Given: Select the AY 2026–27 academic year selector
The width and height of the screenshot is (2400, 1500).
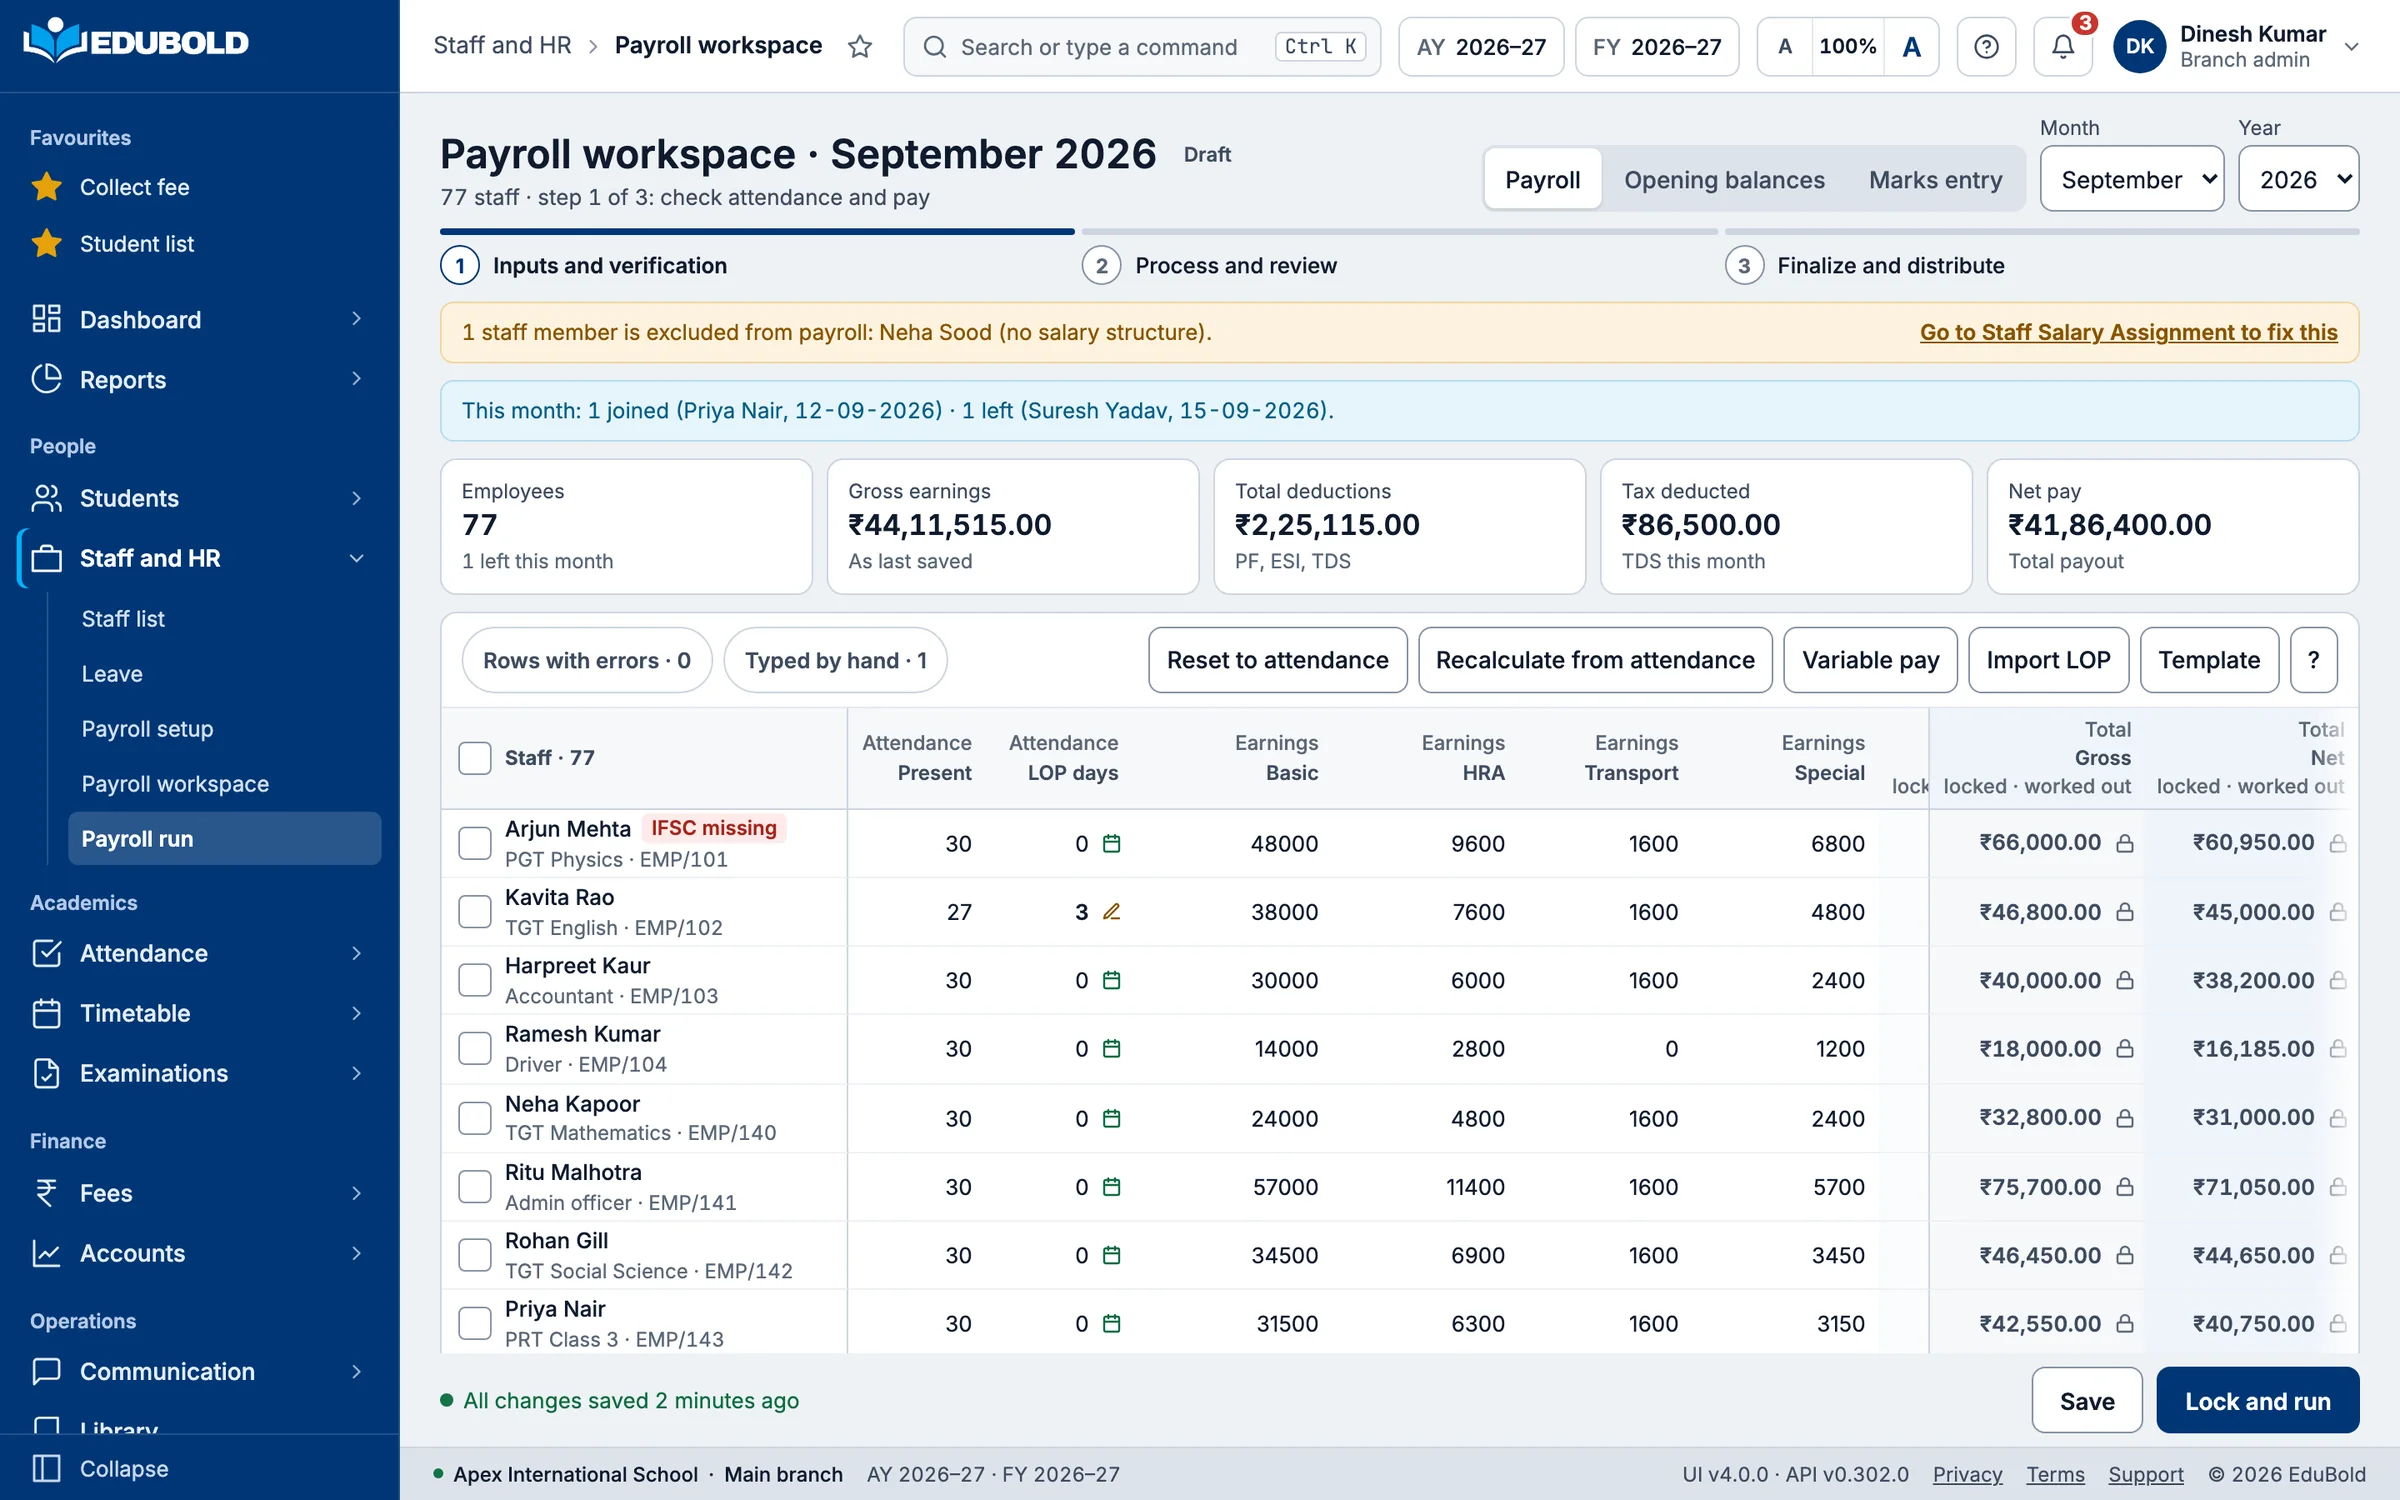Looking at the screenshot, I should click(1481, 47).
